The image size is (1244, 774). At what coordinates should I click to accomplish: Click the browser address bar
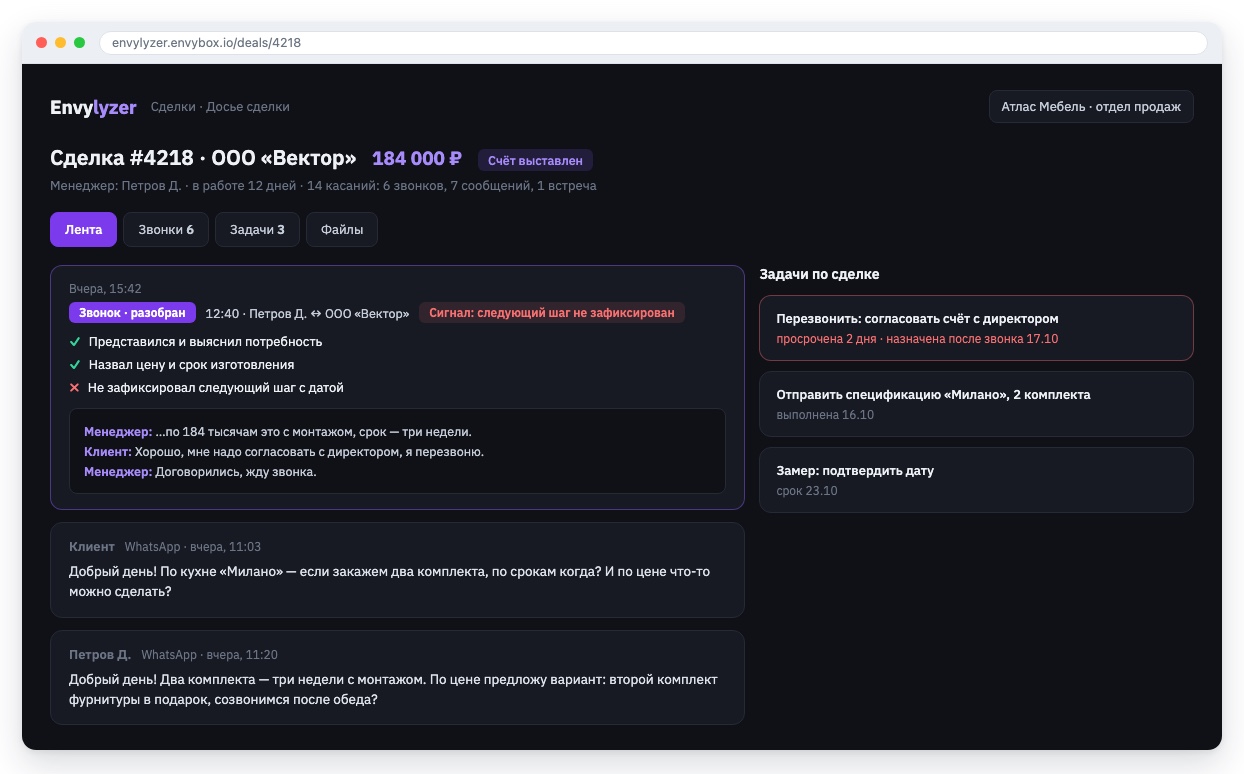coord(653,43)
